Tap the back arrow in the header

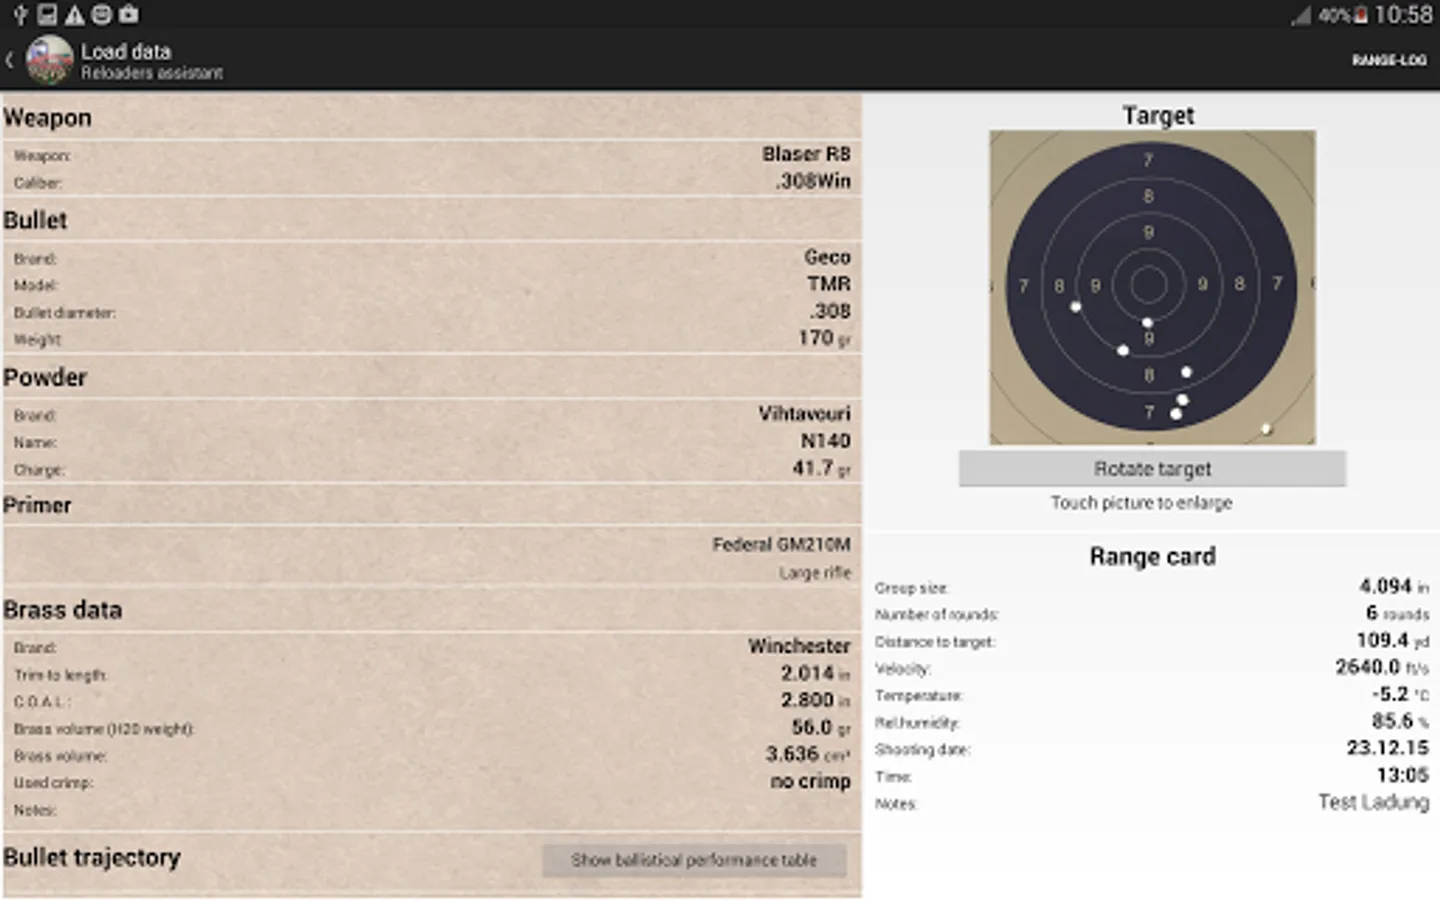[x=9, y=60]
